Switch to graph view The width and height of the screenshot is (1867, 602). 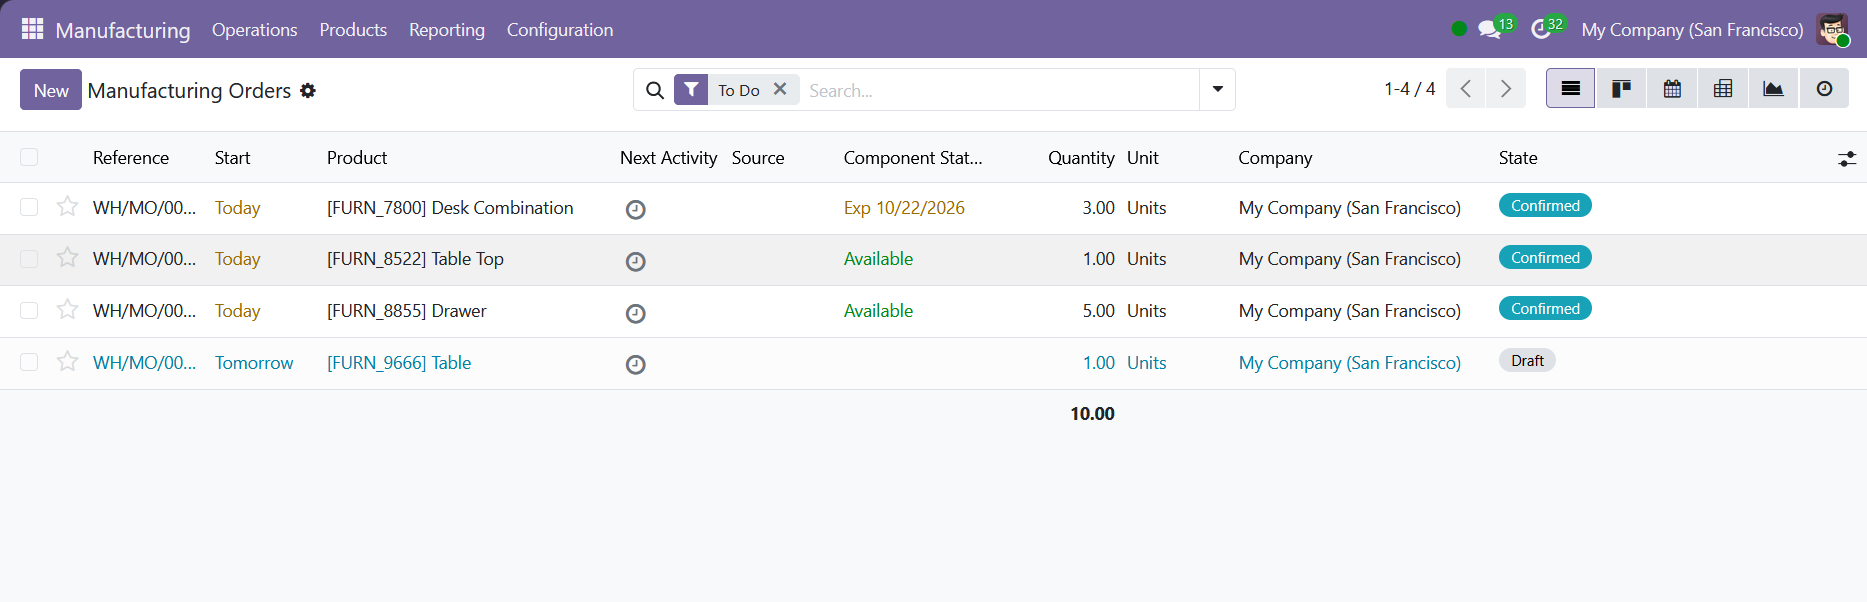pyautogui.click(x=1773, y=89)
